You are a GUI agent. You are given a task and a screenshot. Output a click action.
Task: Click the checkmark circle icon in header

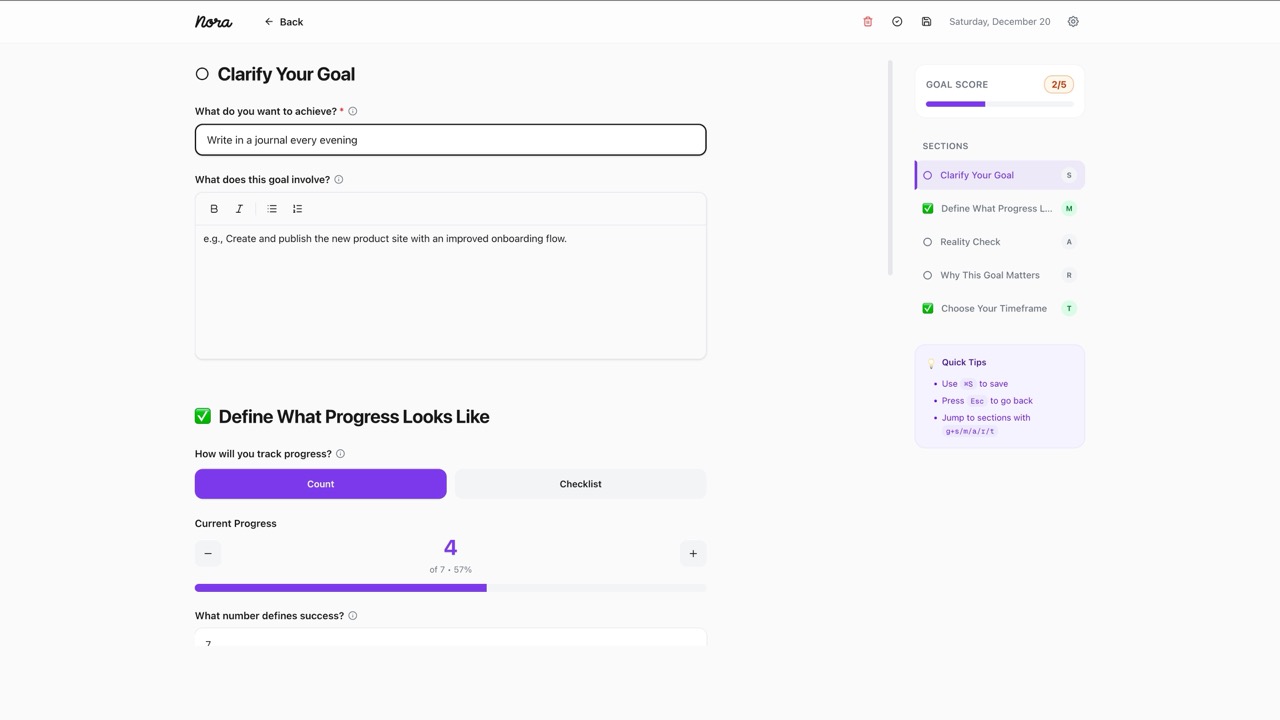[897, 22]
